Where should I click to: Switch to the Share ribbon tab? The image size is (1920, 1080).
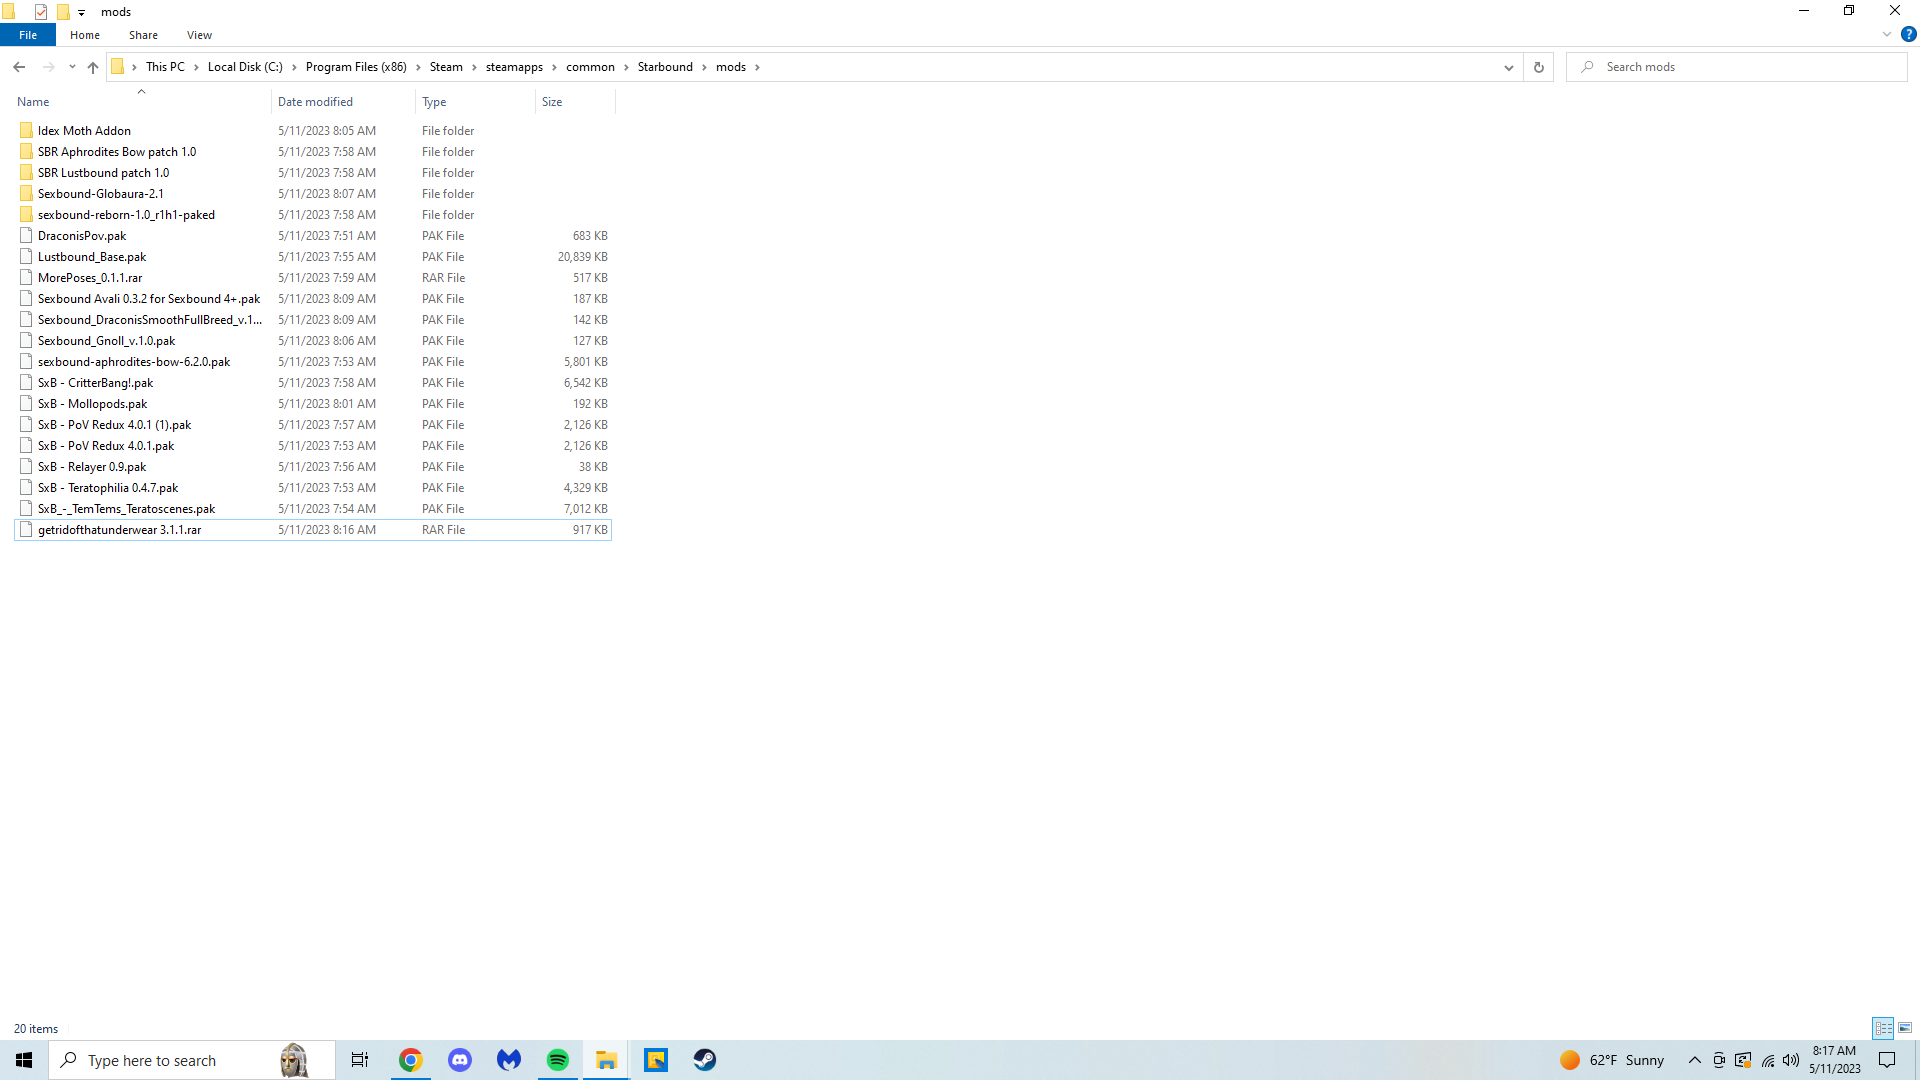(143, 35)
